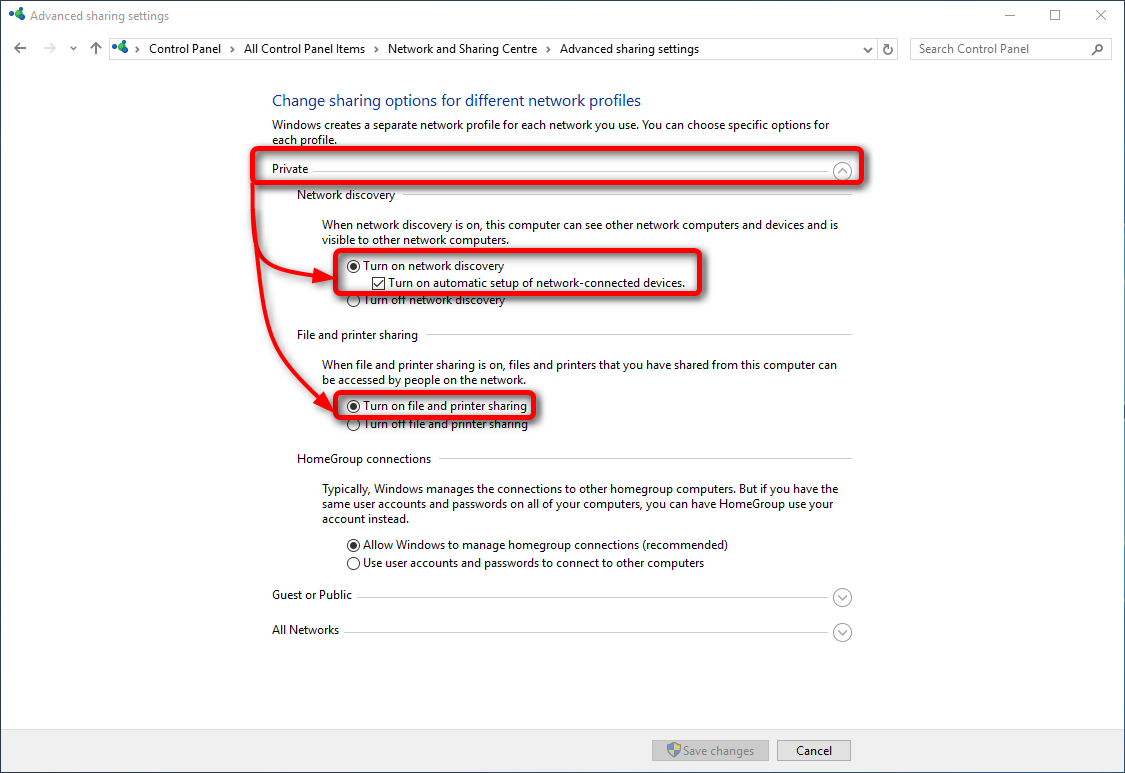
Task: Click the Cancel button
Action: click(814, 750)
